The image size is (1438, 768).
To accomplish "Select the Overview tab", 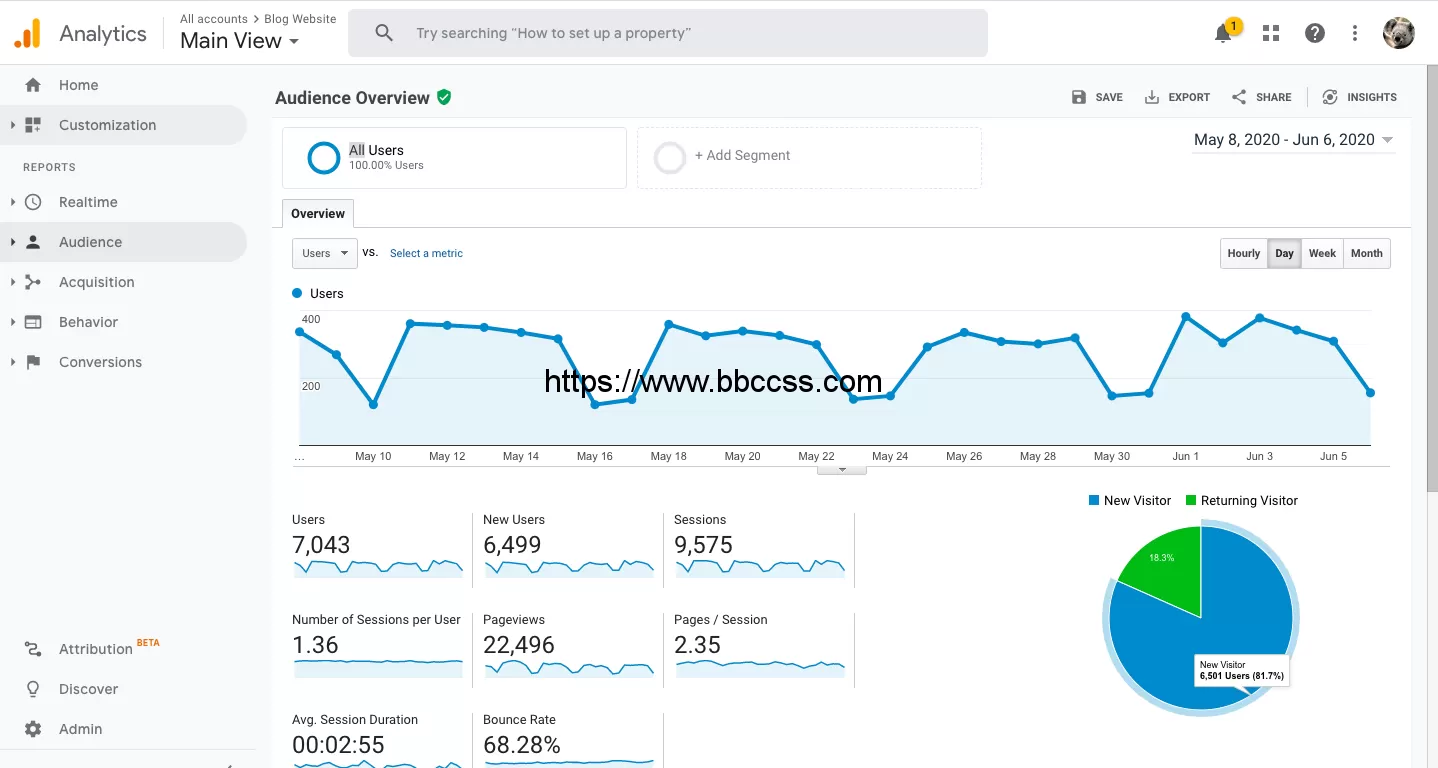I will [318, 214].
